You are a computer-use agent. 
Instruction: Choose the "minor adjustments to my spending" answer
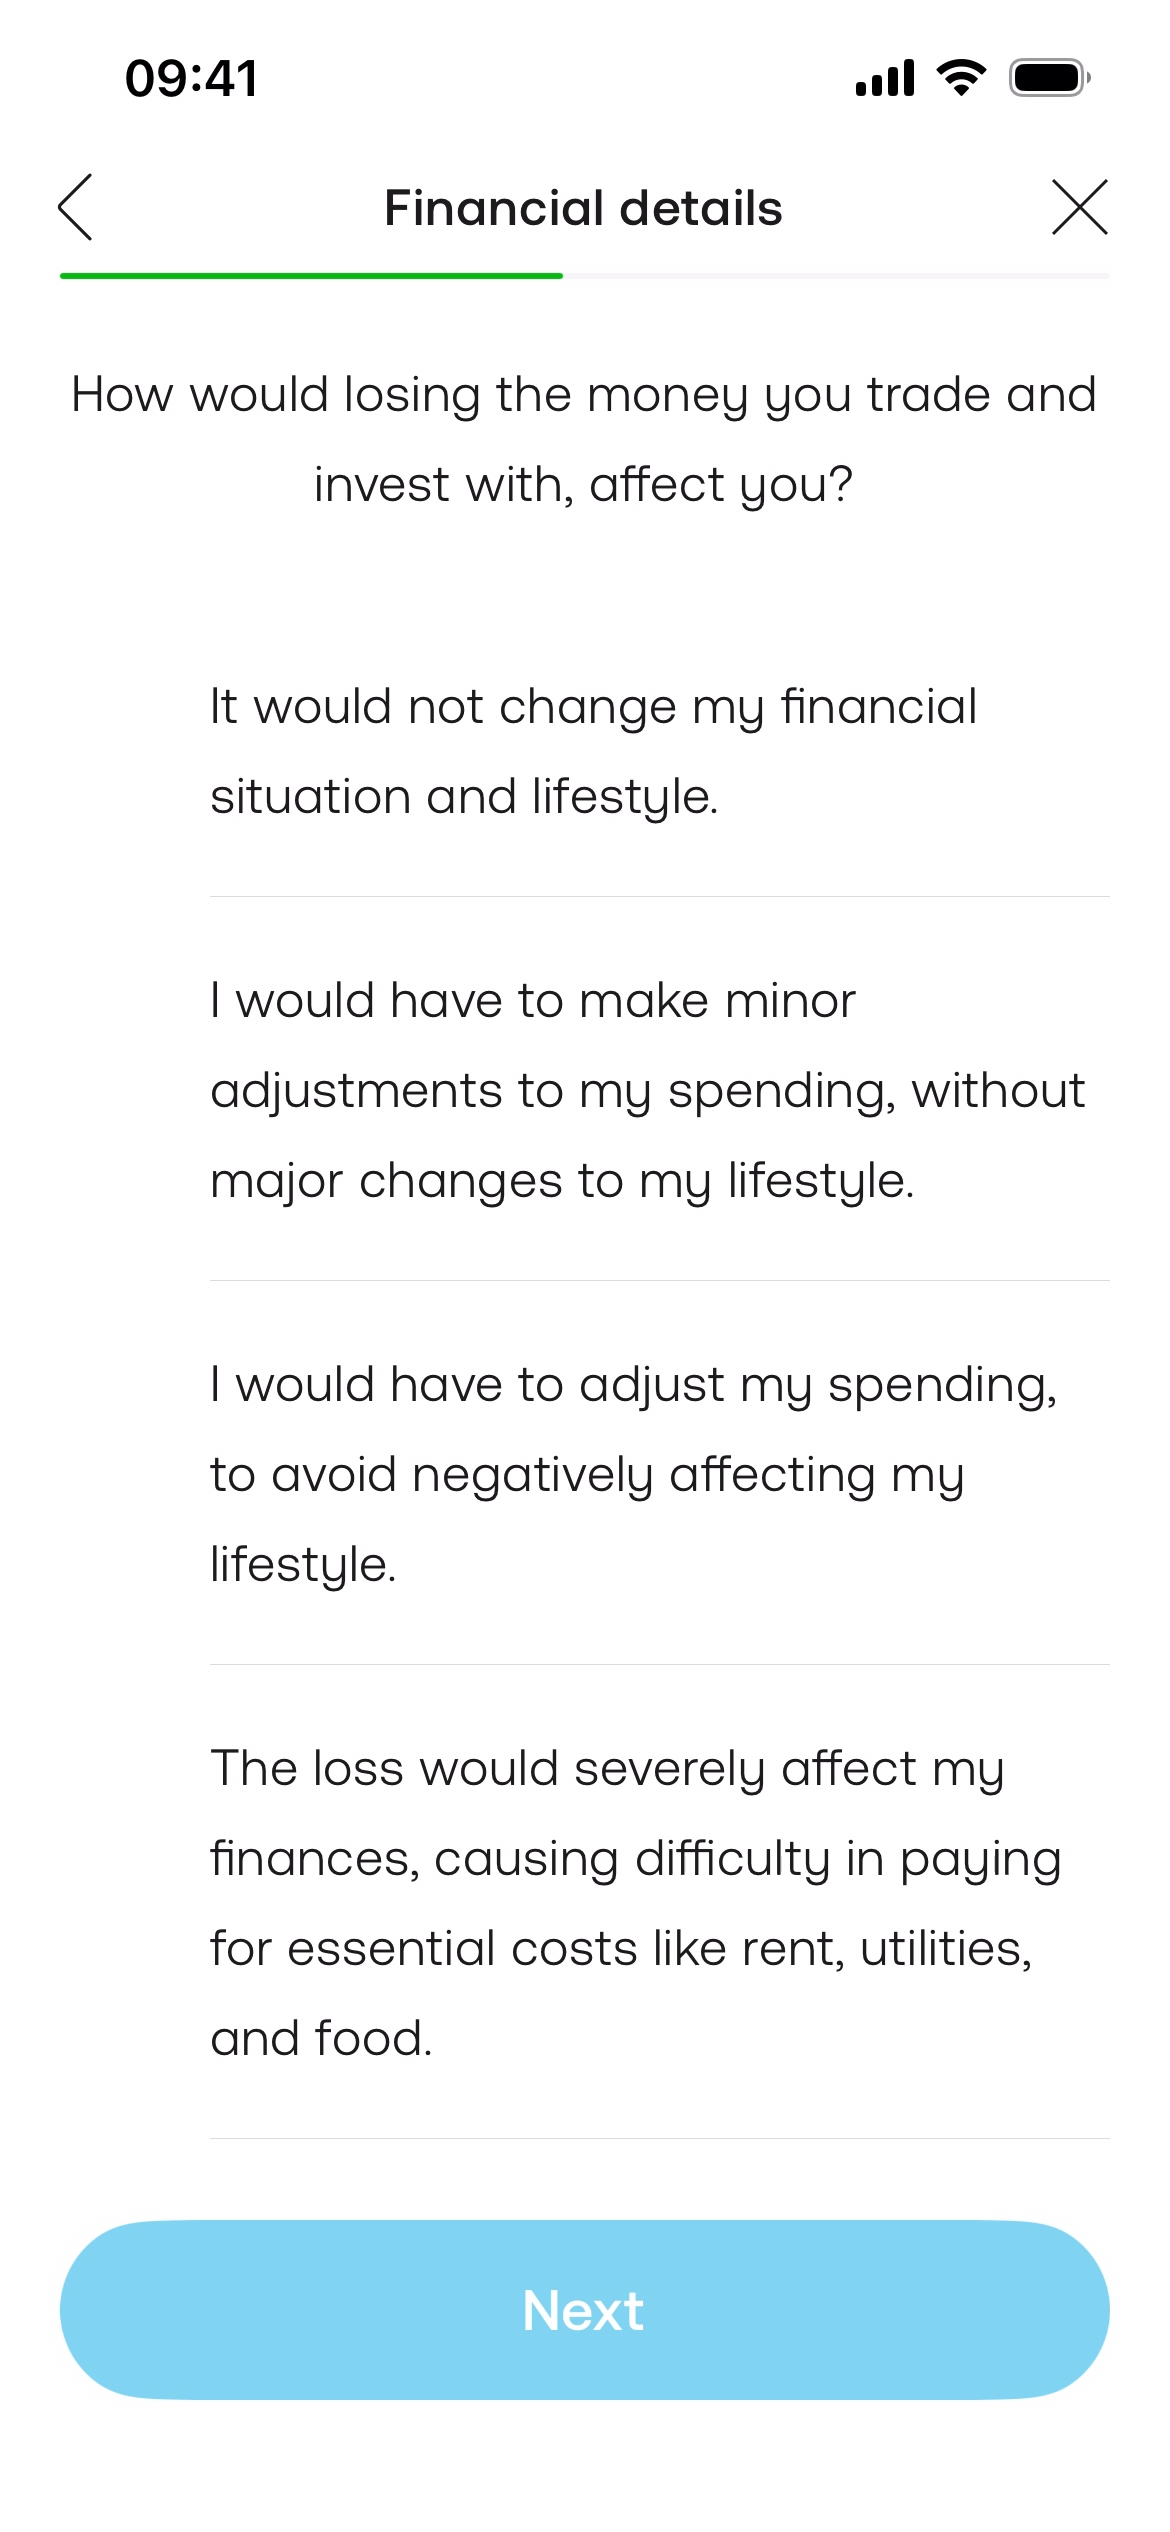[x=646, y=1090]
